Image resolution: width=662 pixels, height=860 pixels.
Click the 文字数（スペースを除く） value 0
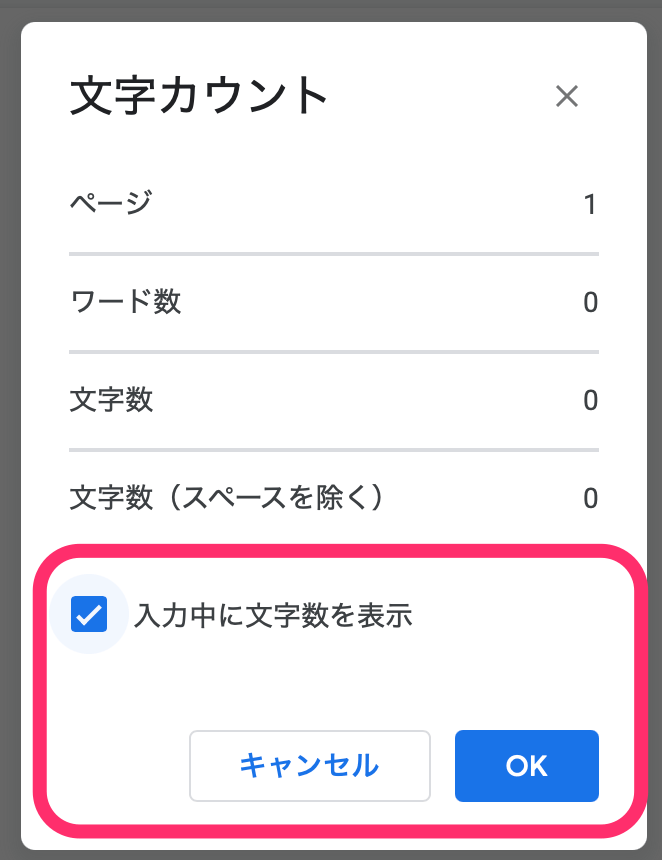(590, 498)
